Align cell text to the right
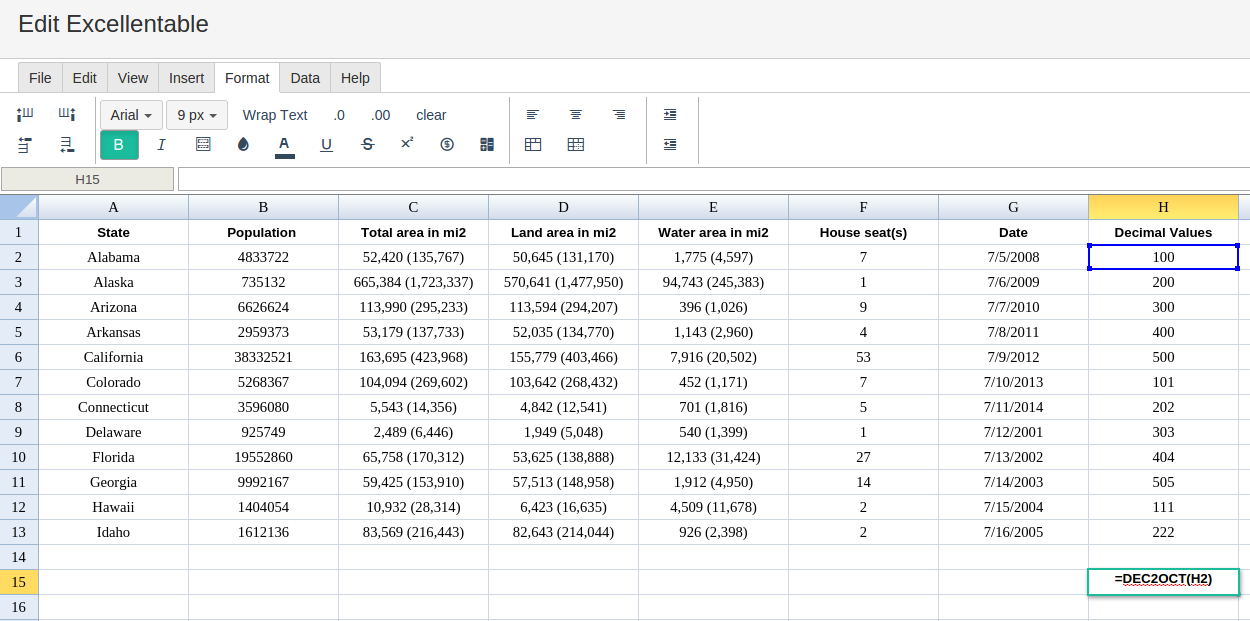 click(x=619, y=115)
